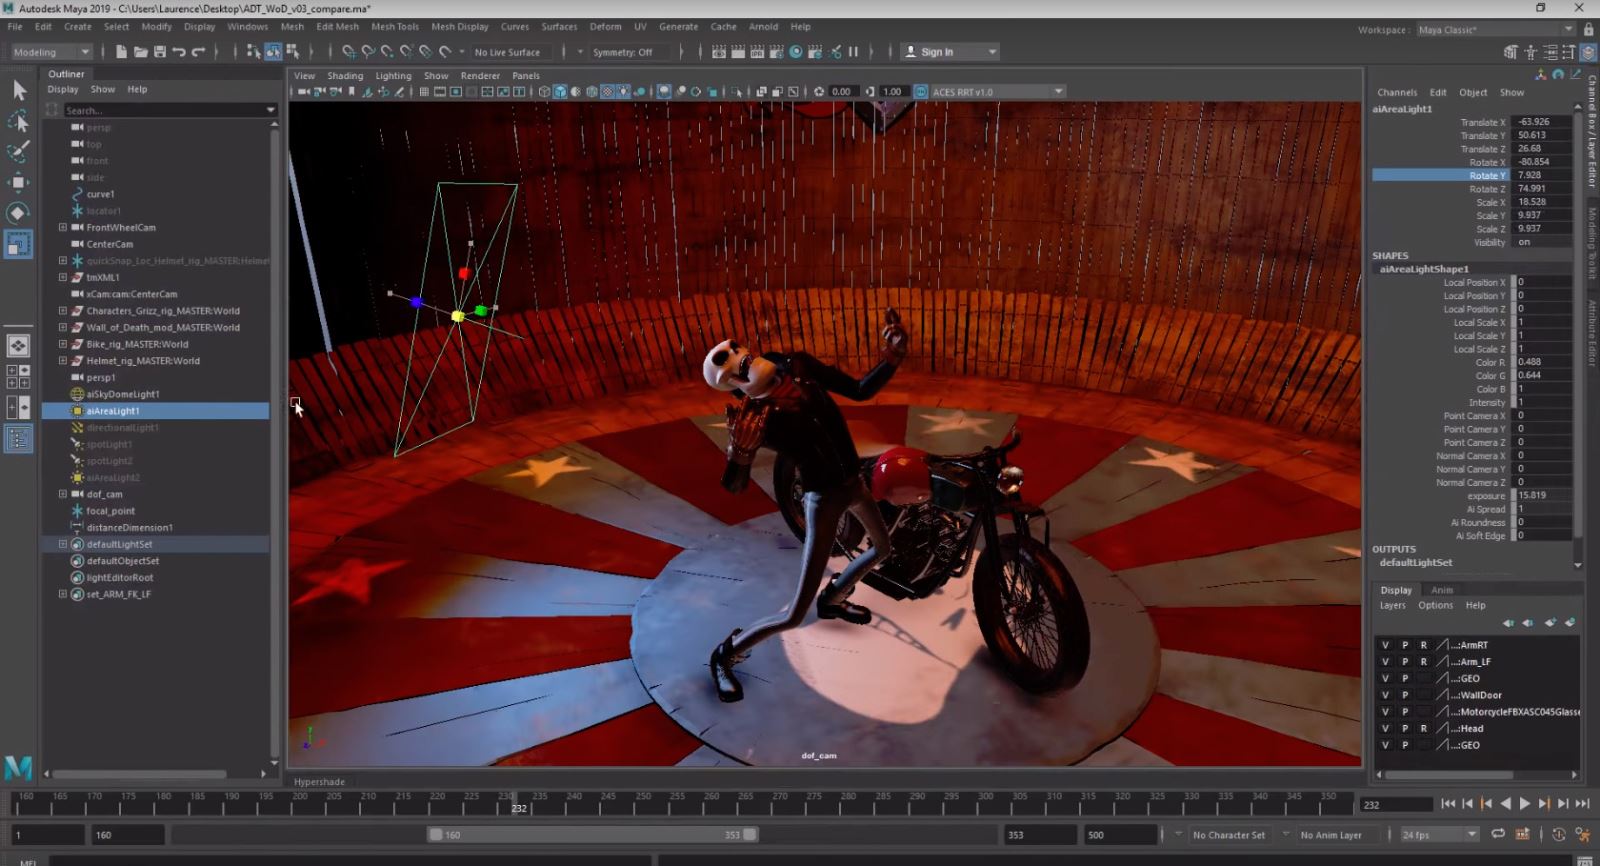Toggle R display type of Head layer
This screenshot has height=866, width=1600.
[1423, 729]
